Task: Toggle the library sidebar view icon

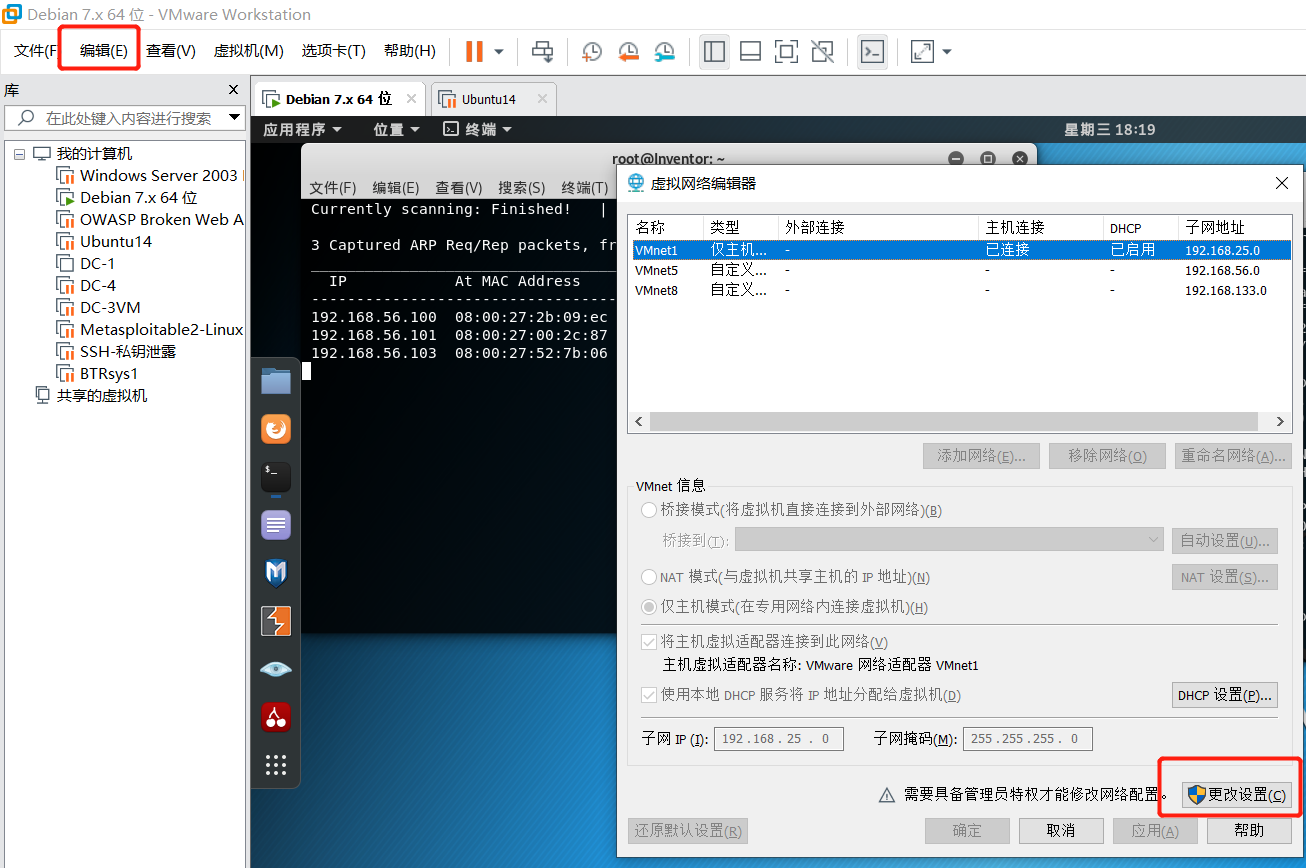Action: click(x=714, y=51)
